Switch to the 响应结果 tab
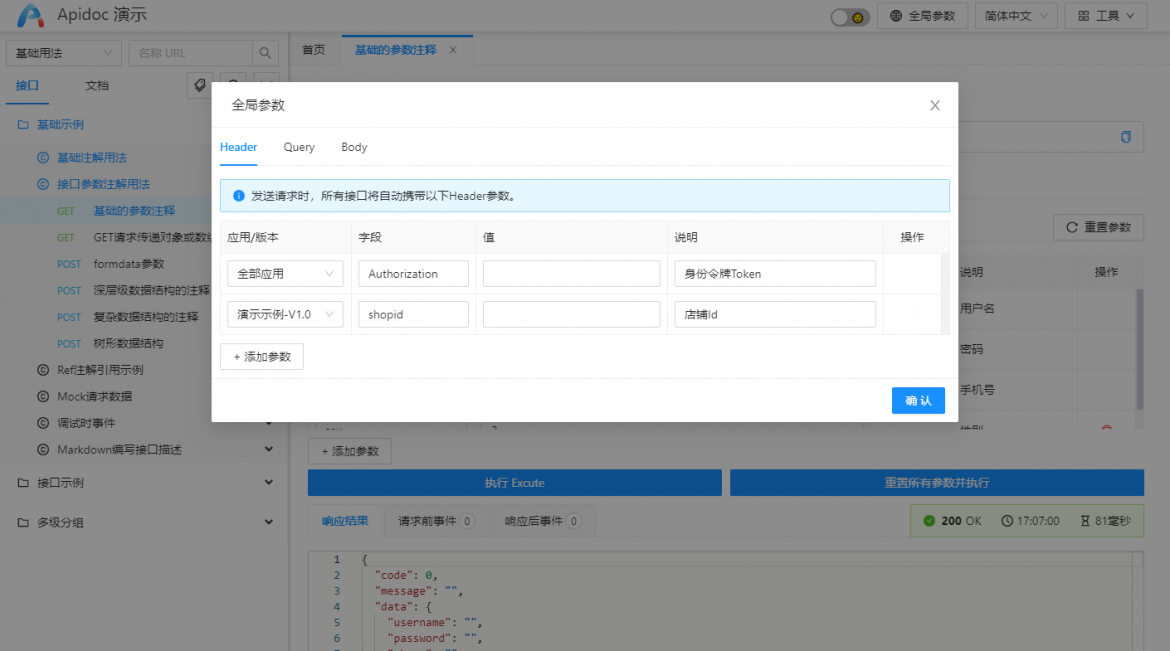The height and width of the screenshot is (651, 1170). coord(345,521)
